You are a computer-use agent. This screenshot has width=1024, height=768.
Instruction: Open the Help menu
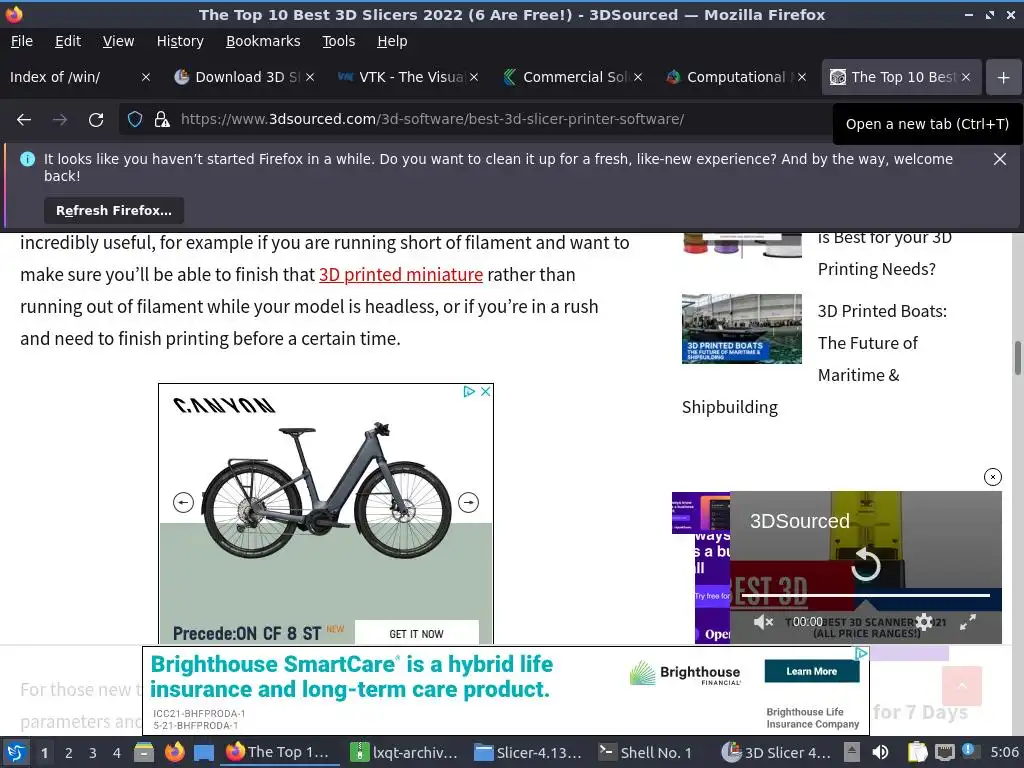point(392,41)
